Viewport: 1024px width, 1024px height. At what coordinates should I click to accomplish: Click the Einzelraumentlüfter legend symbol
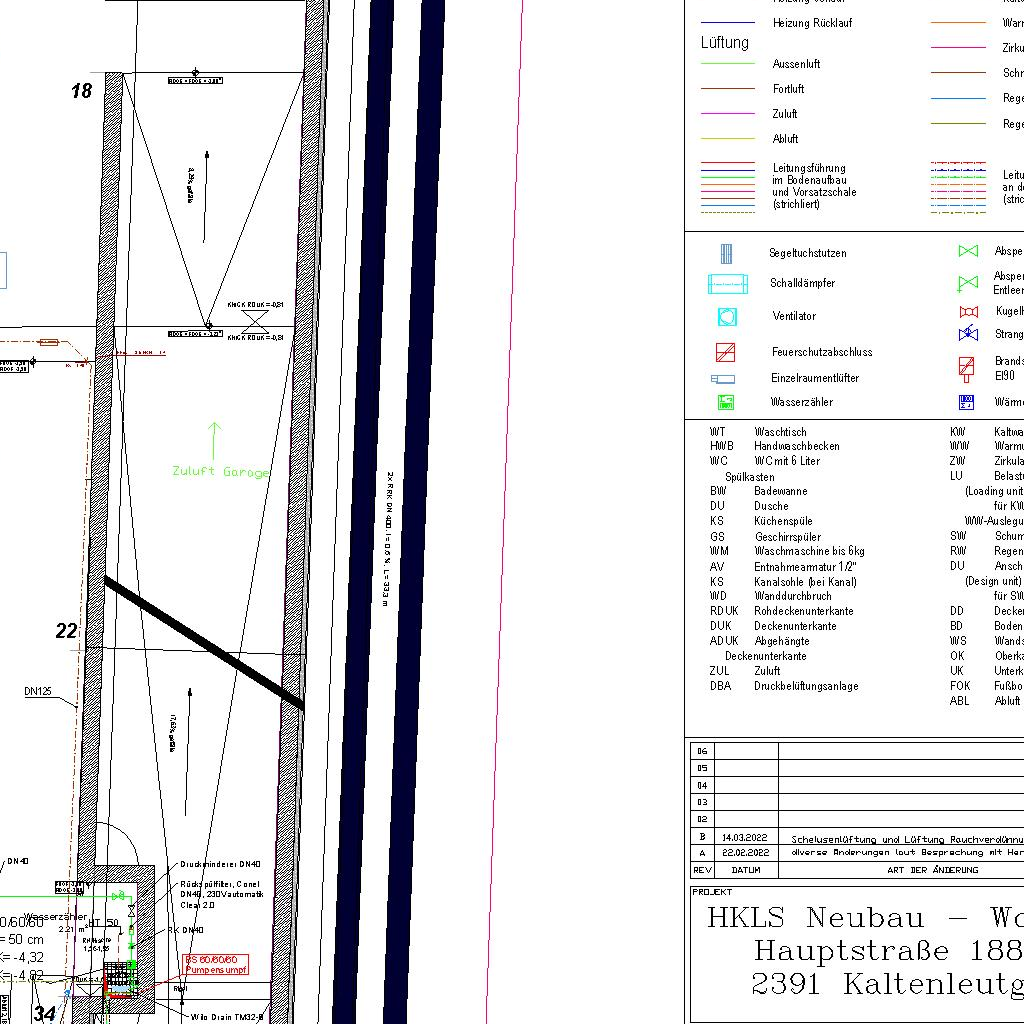tap(722, 379)
